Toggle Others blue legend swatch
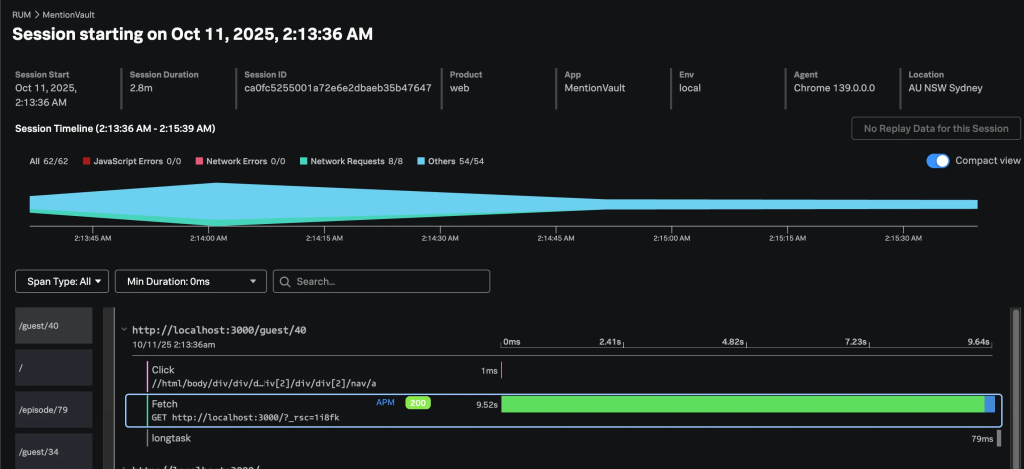The width and height of the screenshot is (1024, 469). click(420, 161)
